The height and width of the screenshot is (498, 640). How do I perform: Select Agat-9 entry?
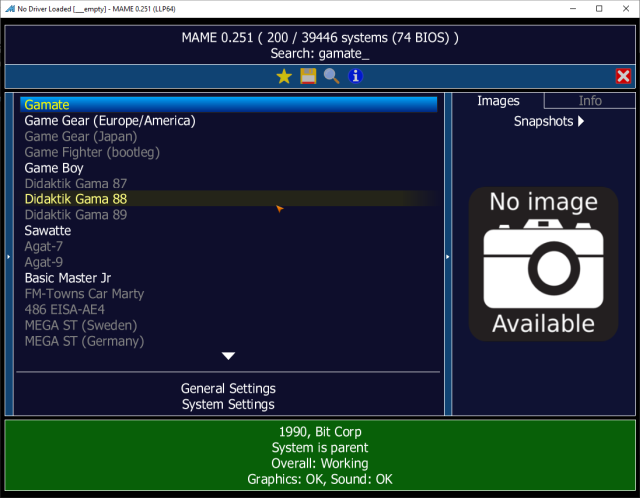pyautogui.click(x=228, y=262)
